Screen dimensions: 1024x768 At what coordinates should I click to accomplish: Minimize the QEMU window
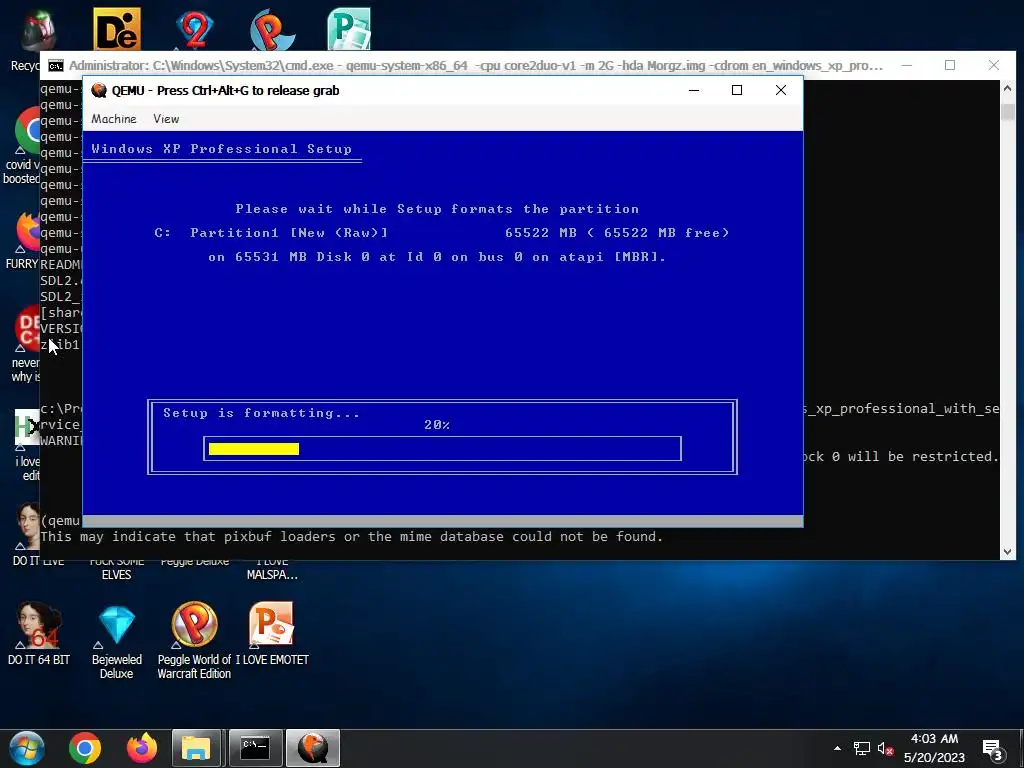pos(694,90)
